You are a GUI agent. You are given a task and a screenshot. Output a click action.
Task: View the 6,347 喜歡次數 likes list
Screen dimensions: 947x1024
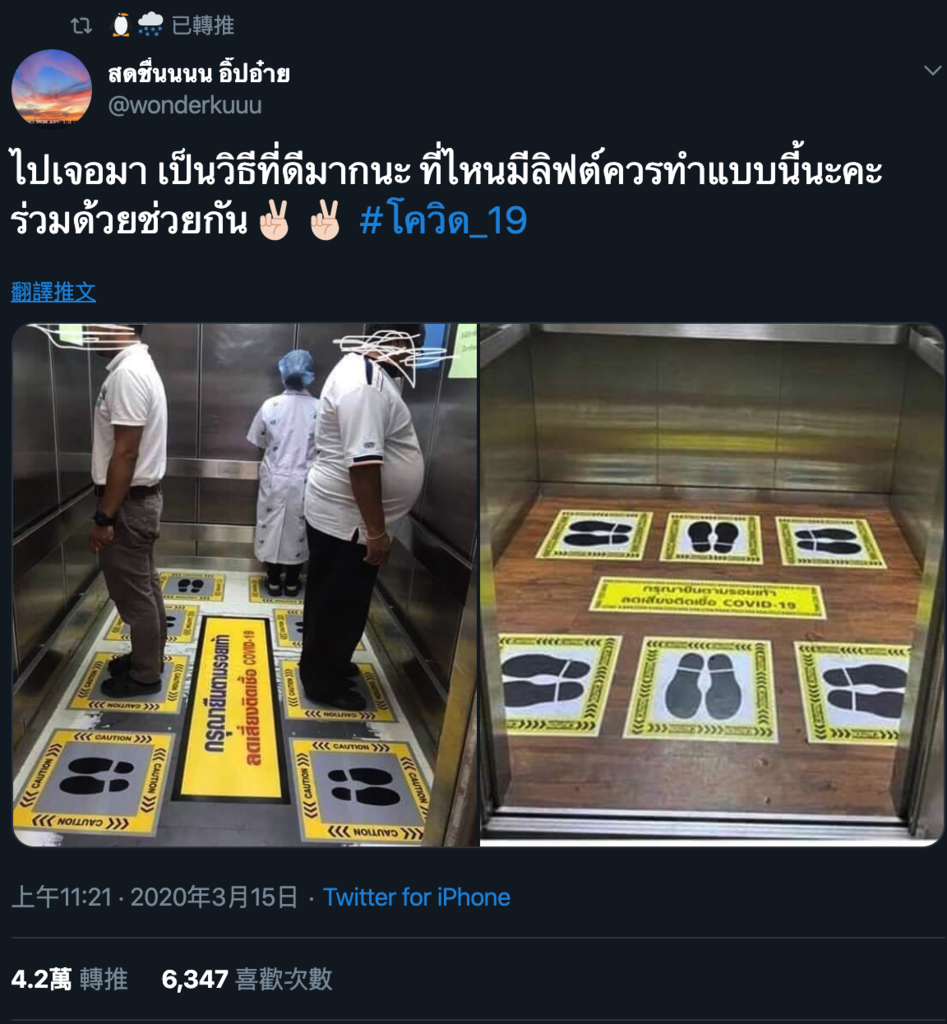[247, 979]
